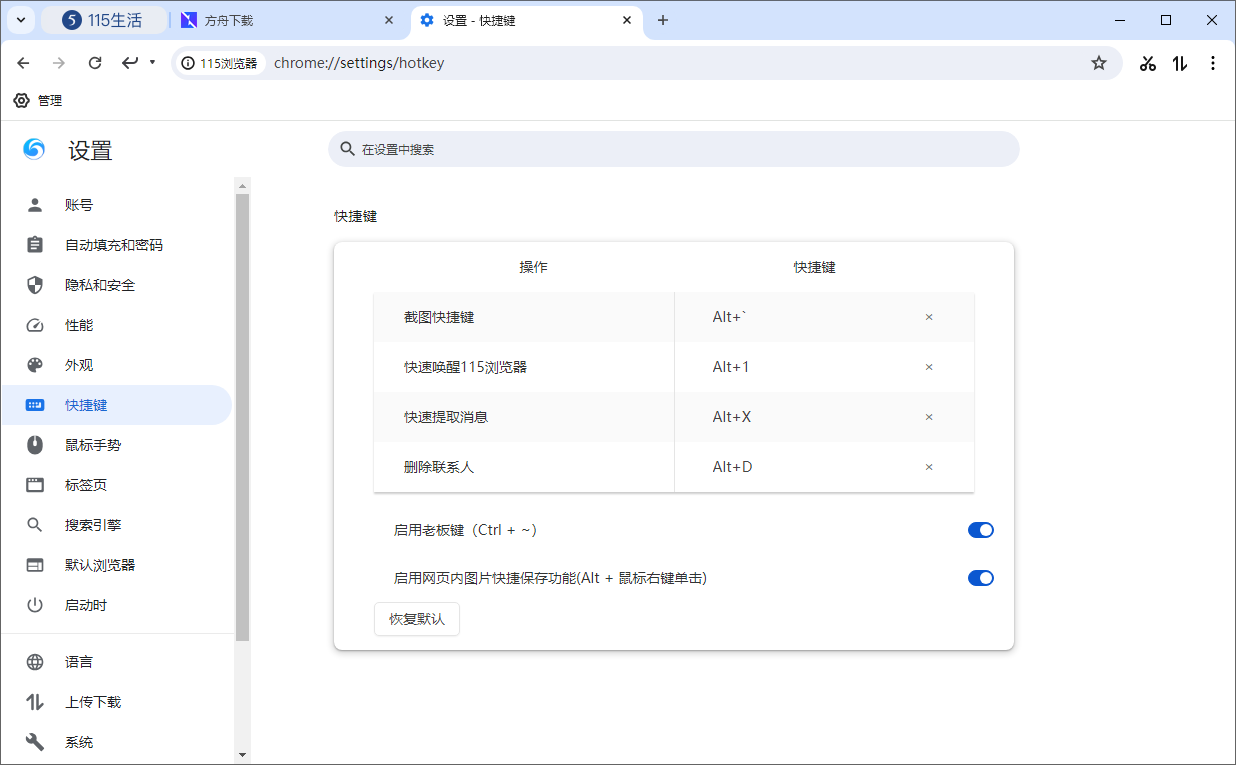The width and height of the screenshot is (1236, 765).
Task: Open the tab search chevron
Action: [x=20, y=20]
